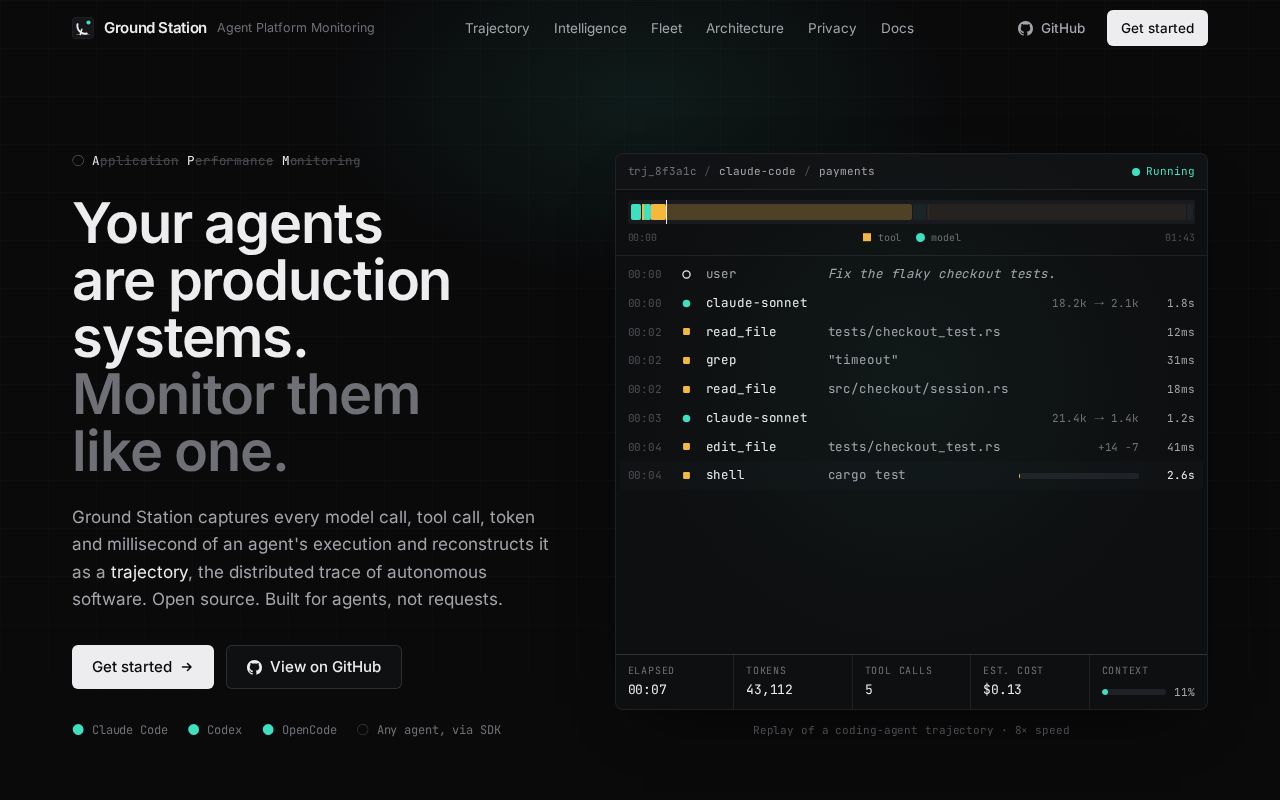
Task: Click the View on GitHub button
Action: click(314, 667)
